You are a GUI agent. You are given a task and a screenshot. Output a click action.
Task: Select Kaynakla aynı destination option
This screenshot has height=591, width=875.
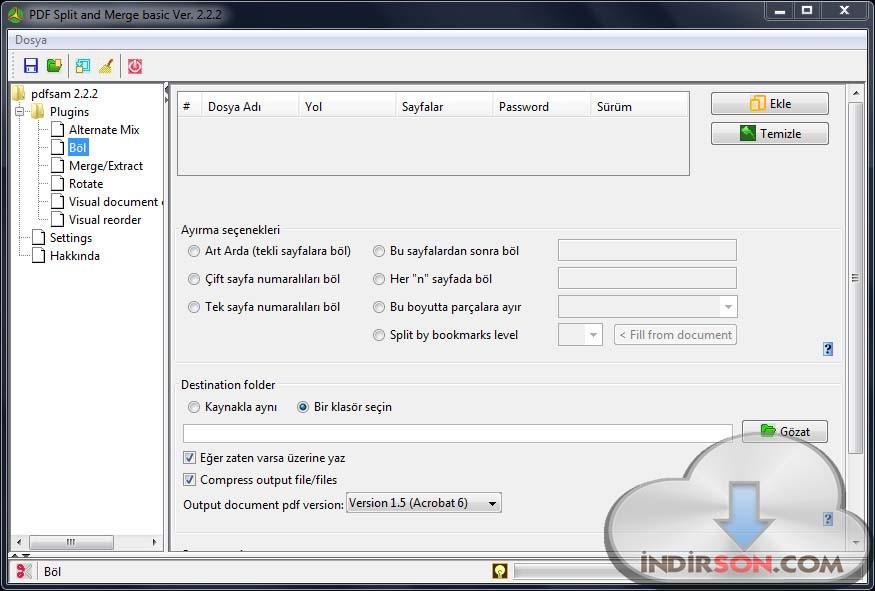click(194, 407)
